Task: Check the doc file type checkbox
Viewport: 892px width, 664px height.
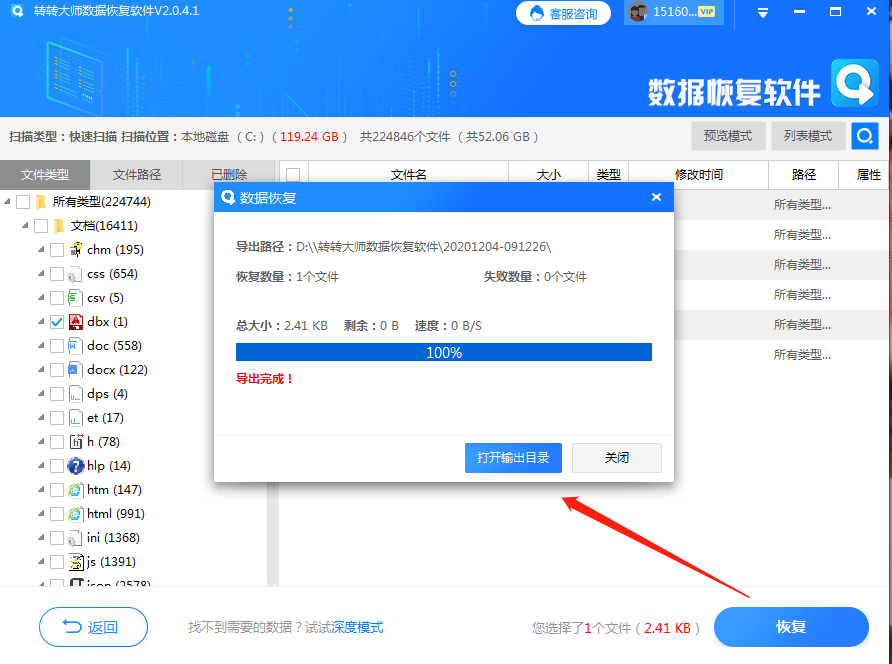Action: (57, 345)
